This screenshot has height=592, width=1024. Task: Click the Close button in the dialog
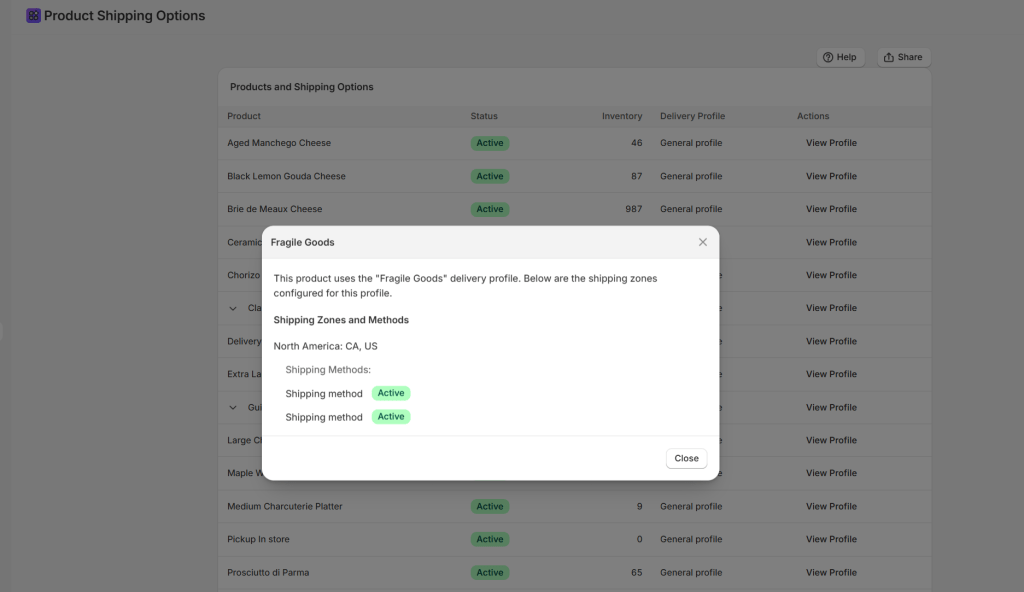coord(686,458)
